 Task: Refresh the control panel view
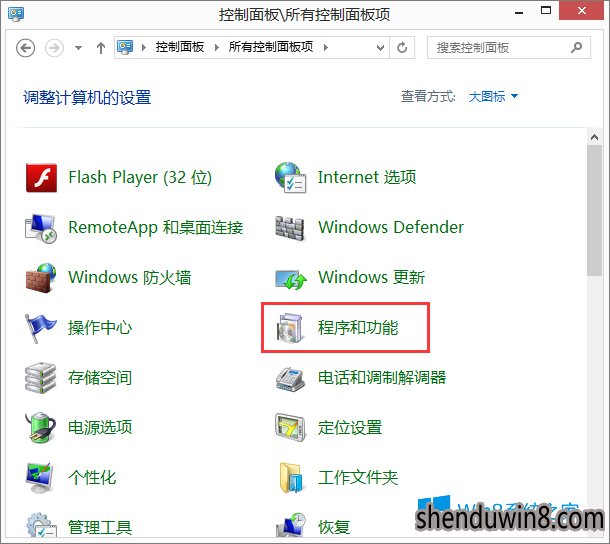[402, 47]
